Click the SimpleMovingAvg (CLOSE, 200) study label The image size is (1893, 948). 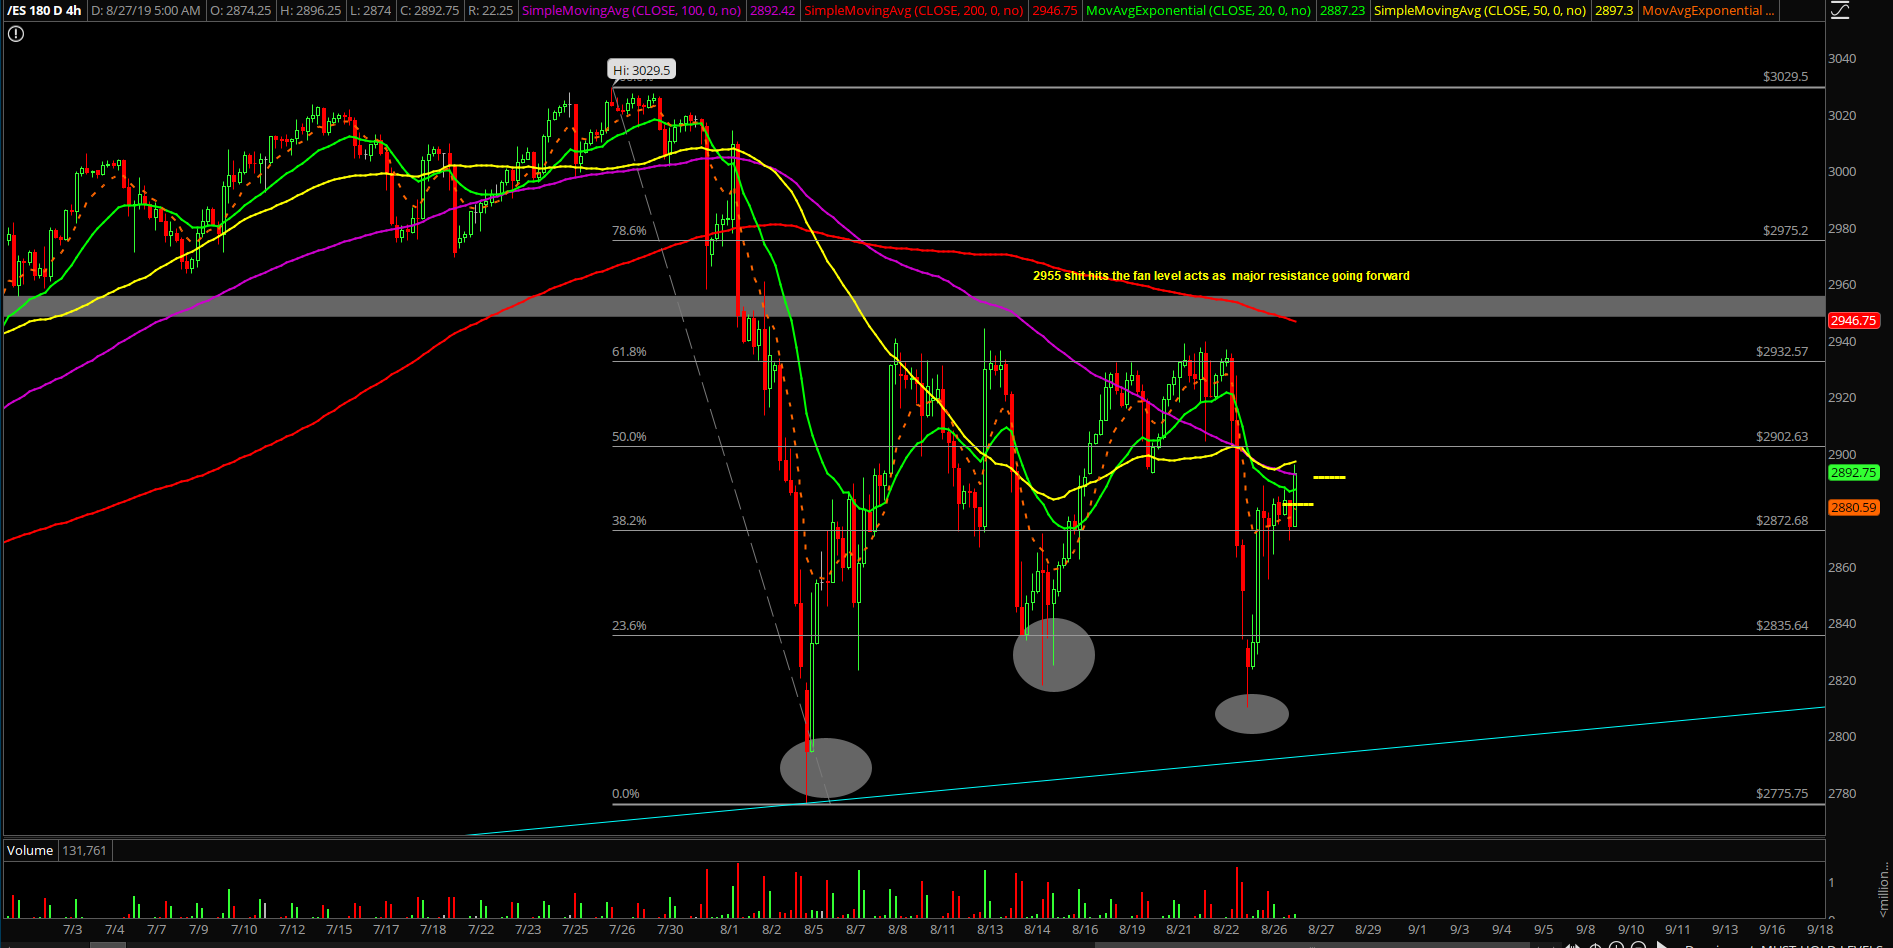tap(913, 11)
